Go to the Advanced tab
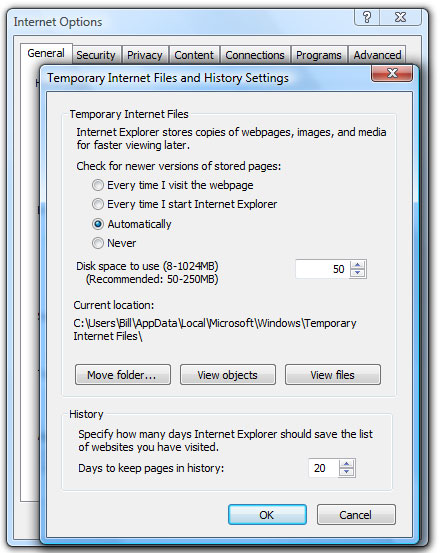The width and height of the screenshot is (442, 553). point(377,55)
